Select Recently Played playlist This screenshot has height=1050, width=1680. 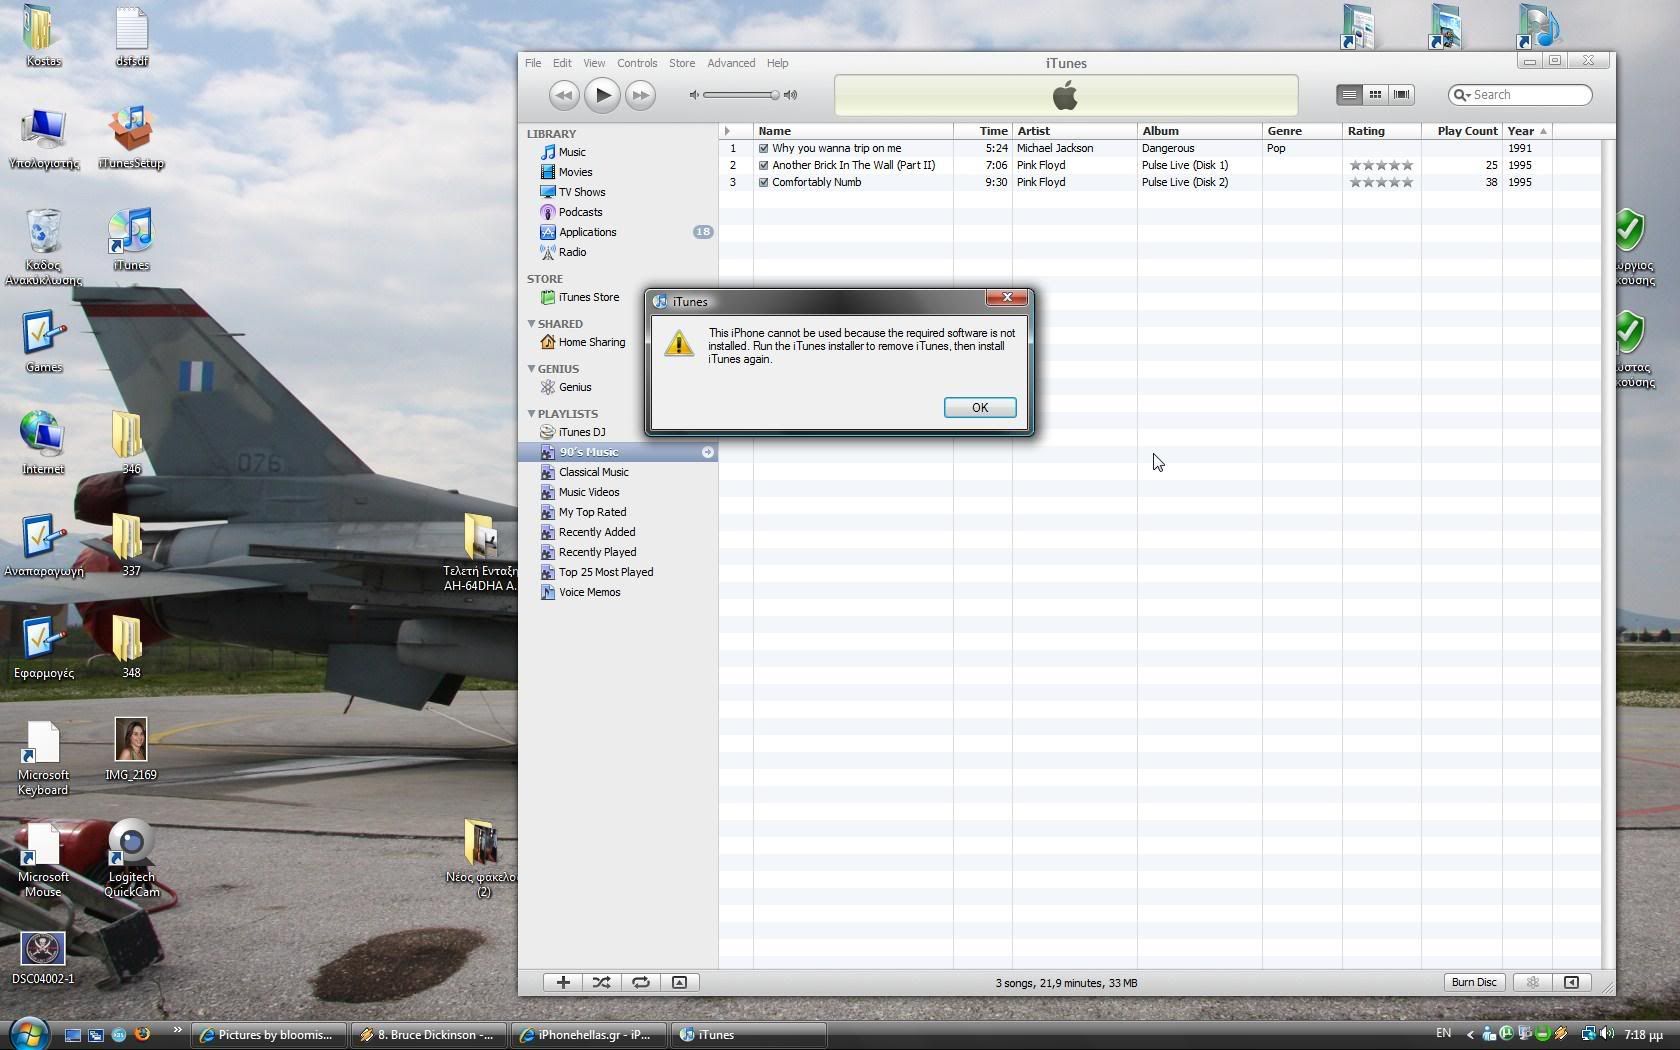pos(597,552)
